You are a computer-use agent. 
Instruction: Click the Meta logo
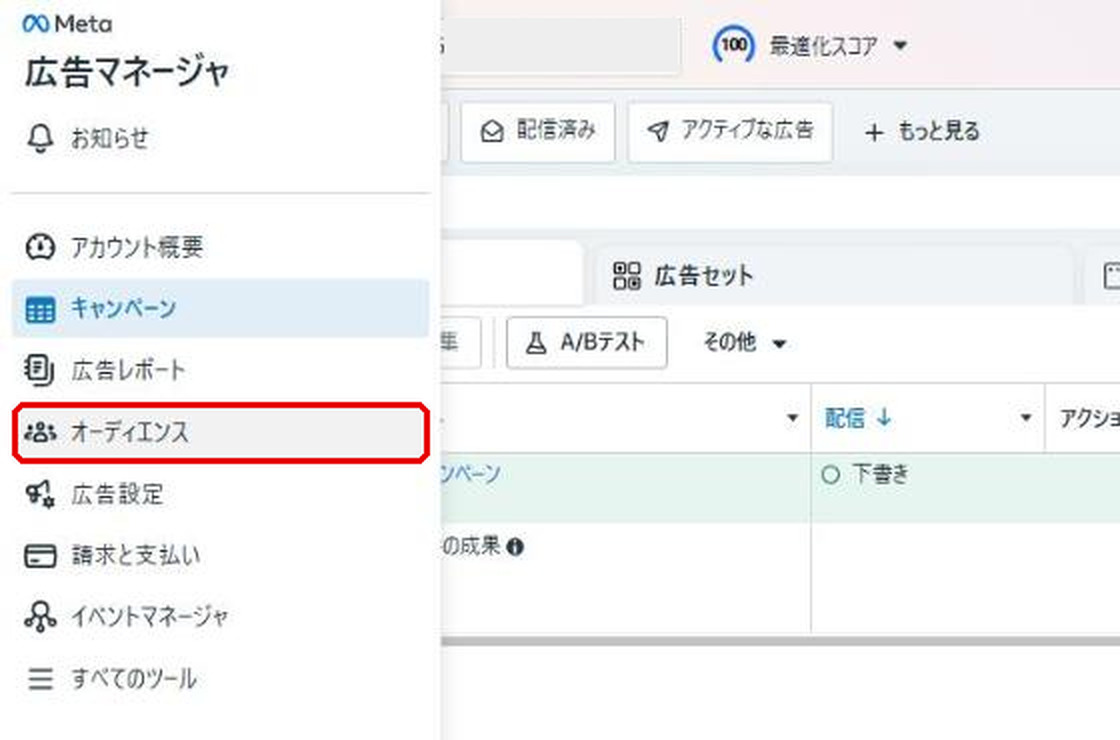point(67,24)
